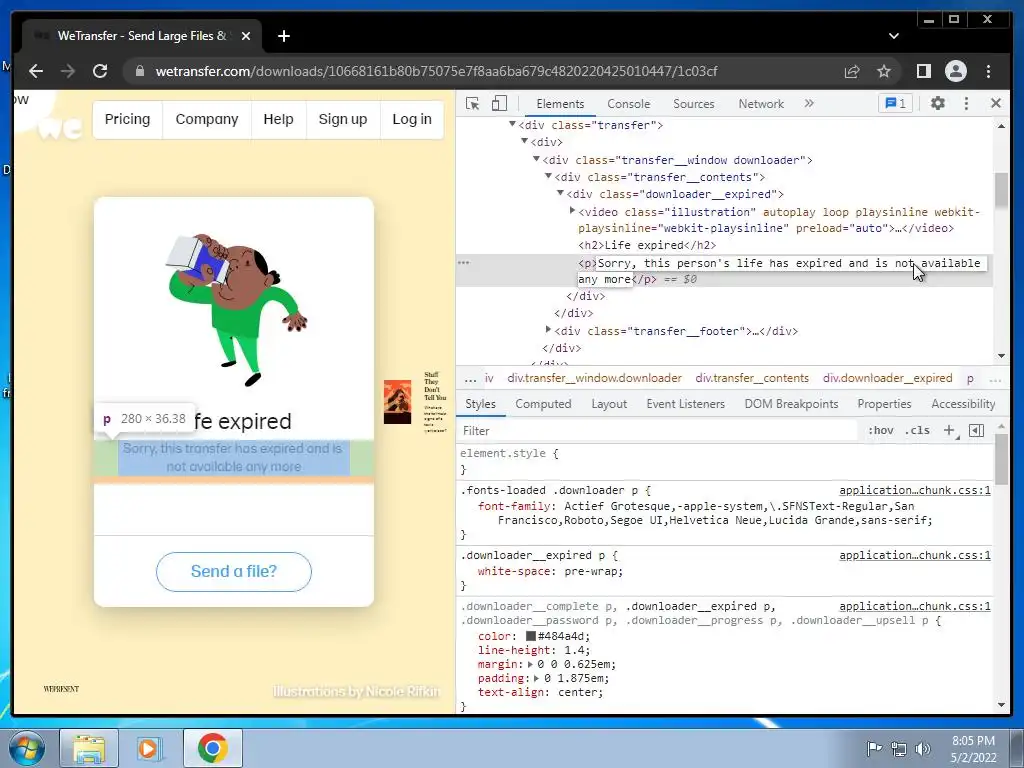The height and width of the screenshot is (768, 1024).
Task: Open the Help link
Action: click(x=278, y=120)
